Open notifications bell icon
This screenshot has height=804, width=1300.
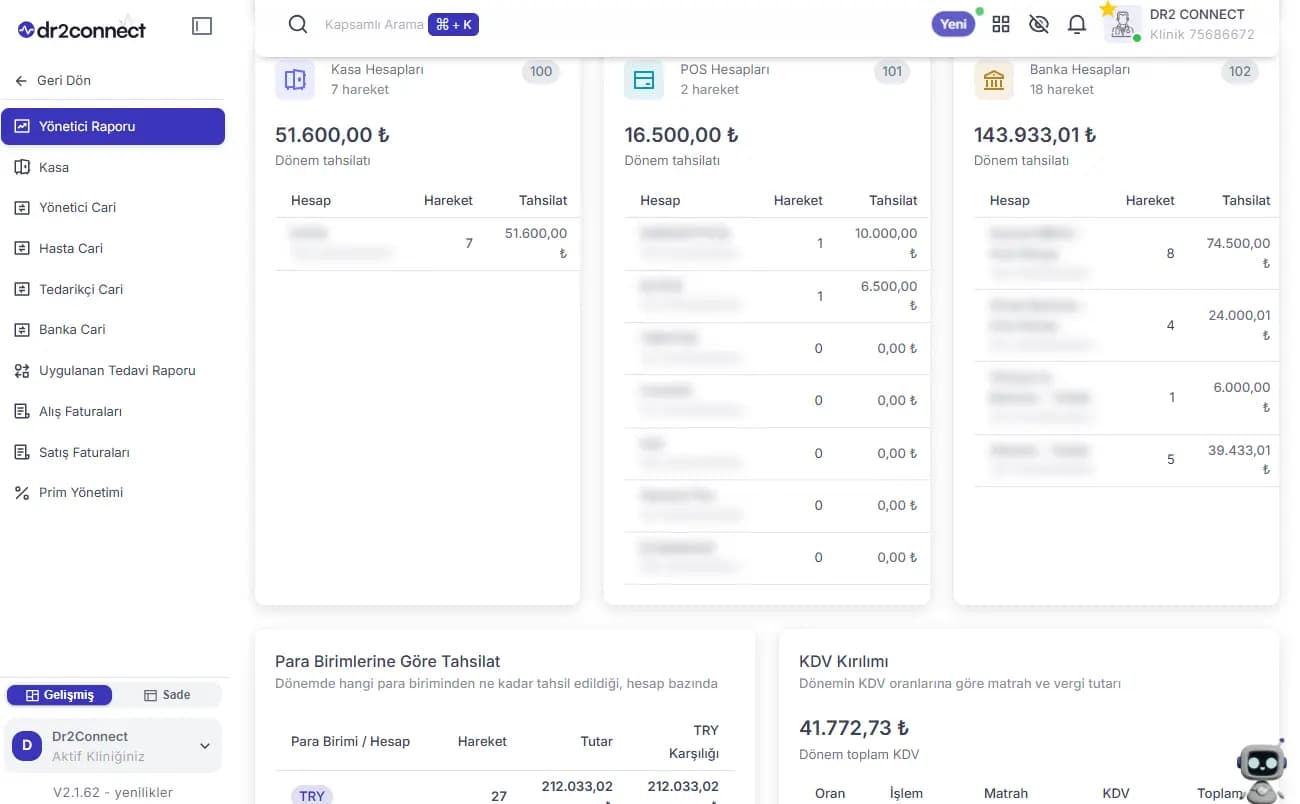coord(1077,24)
